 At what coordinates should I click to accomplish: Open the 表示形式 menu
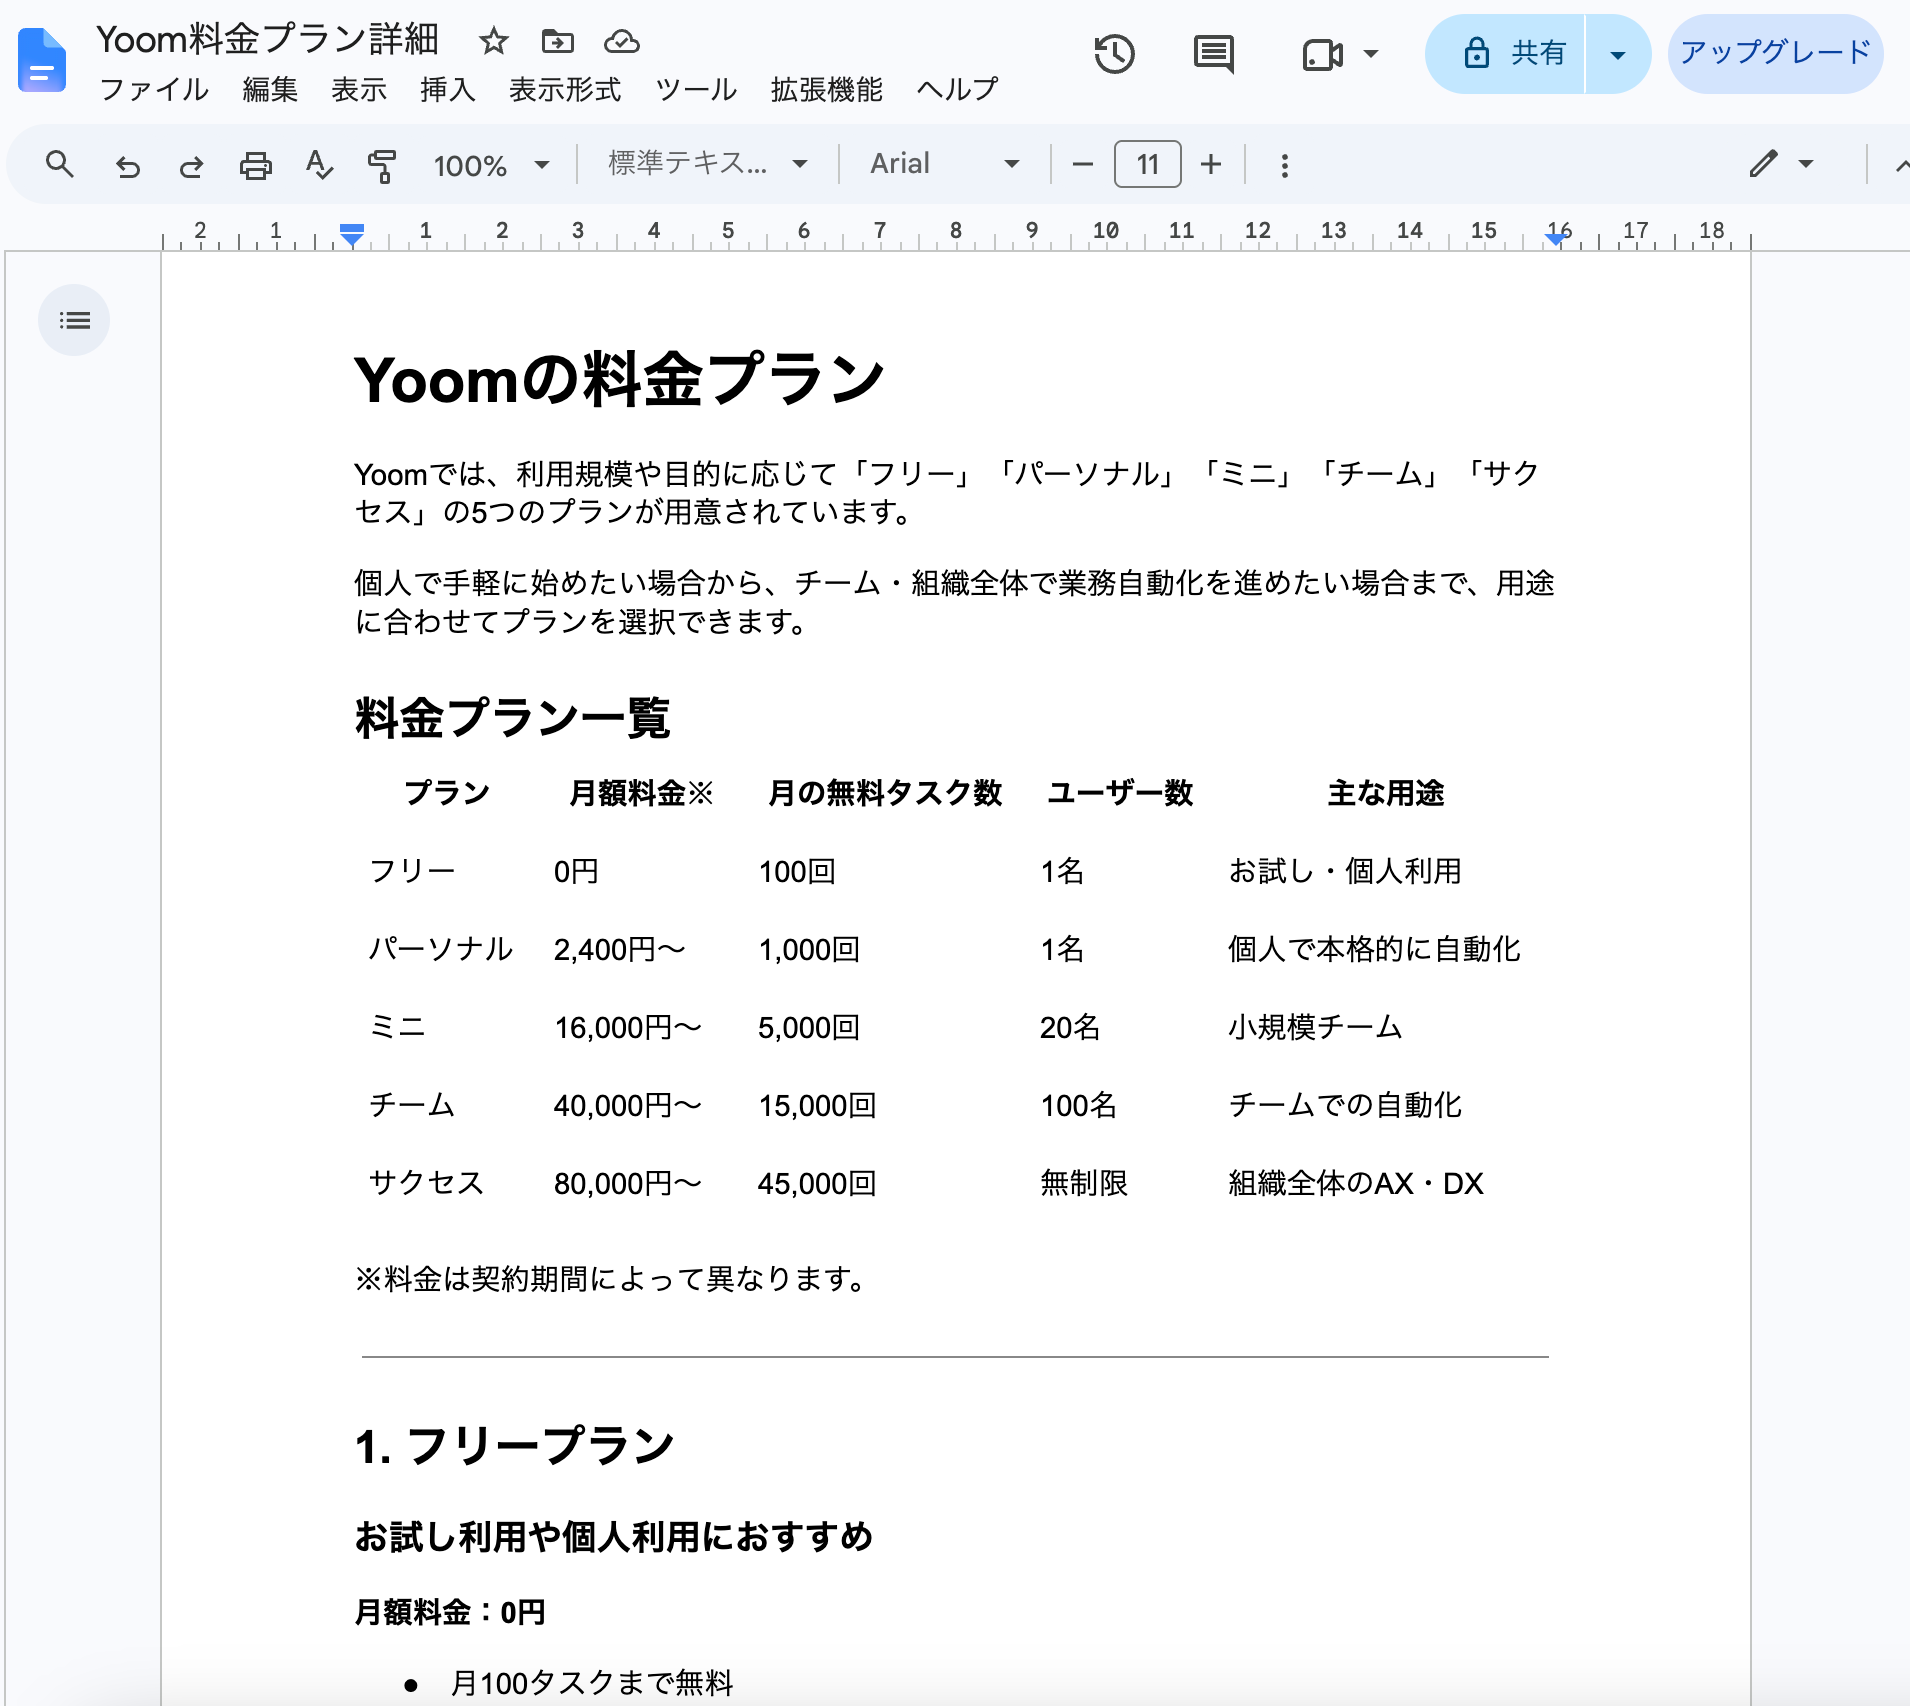click(x=565, y=90)
